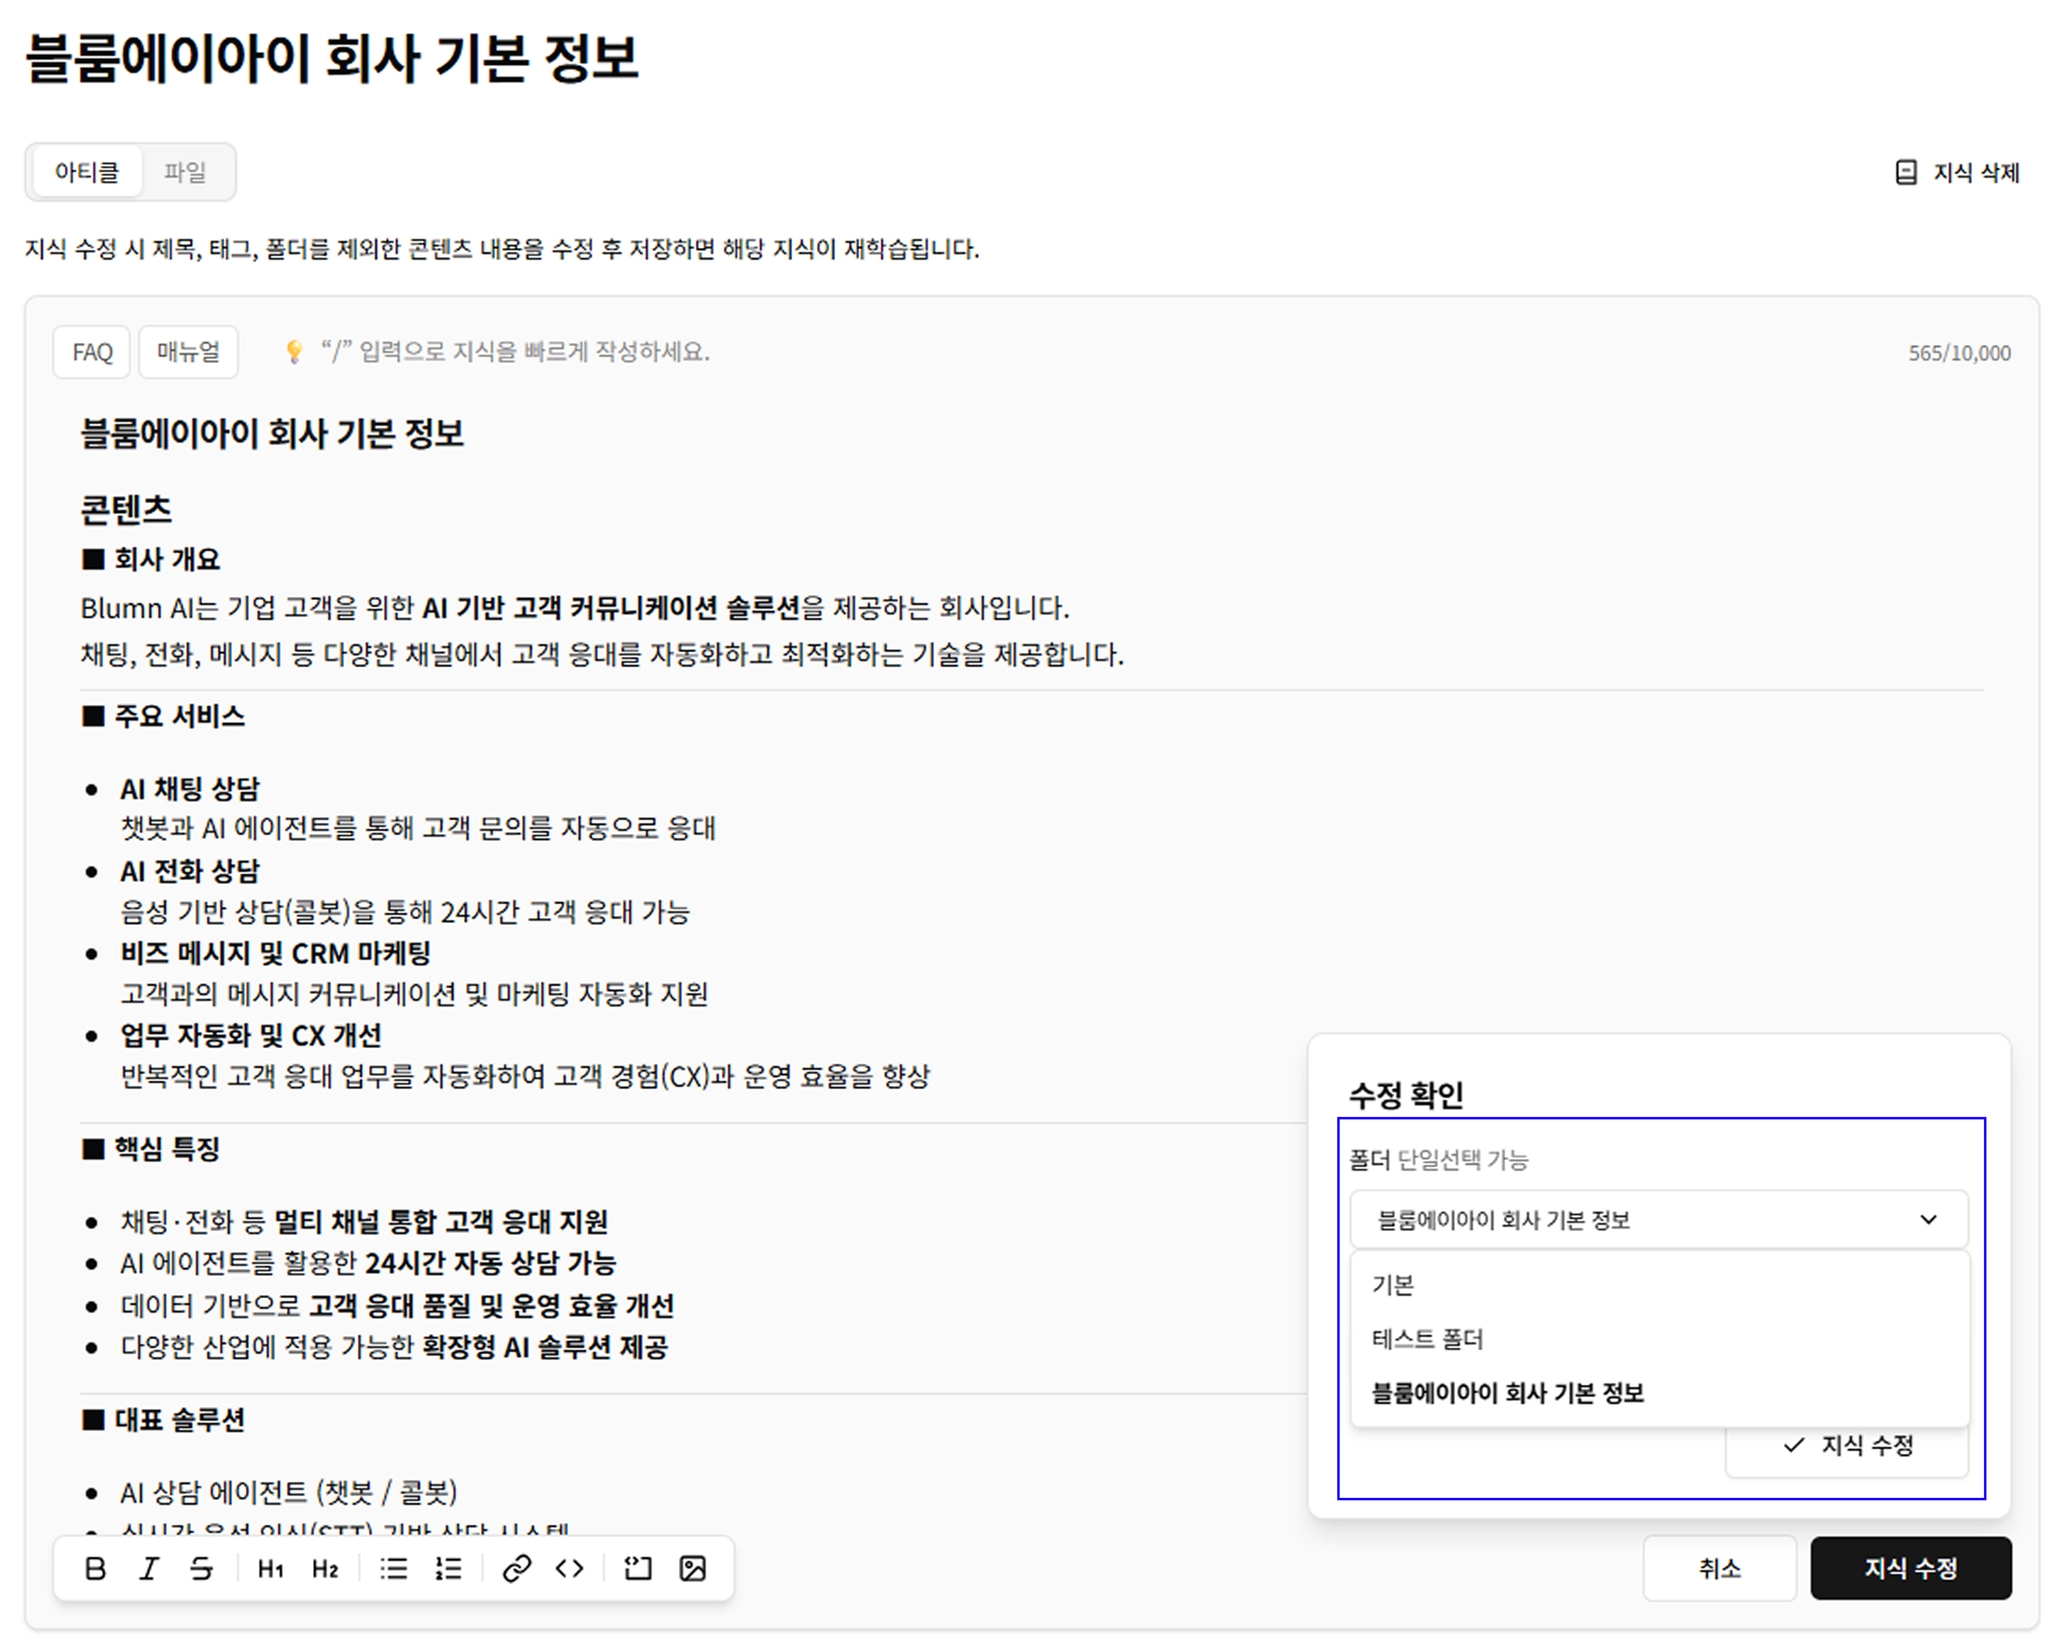Image resolution: width=2048 pixels, height=1647 pixels.
Task: Click the 음성 기반 상담(콜봇) description line
Action: (x=405, y=912)
